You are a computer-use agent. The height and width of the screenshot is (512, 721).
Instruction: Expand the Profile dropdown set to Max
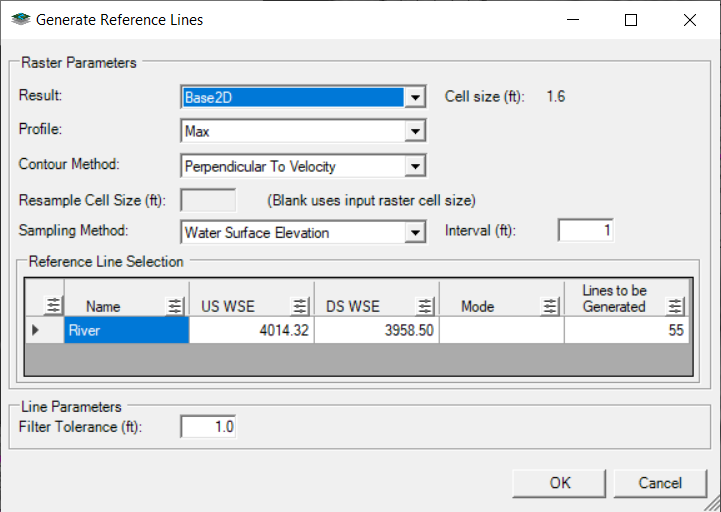pyautogui.click(x=416, y=131)
